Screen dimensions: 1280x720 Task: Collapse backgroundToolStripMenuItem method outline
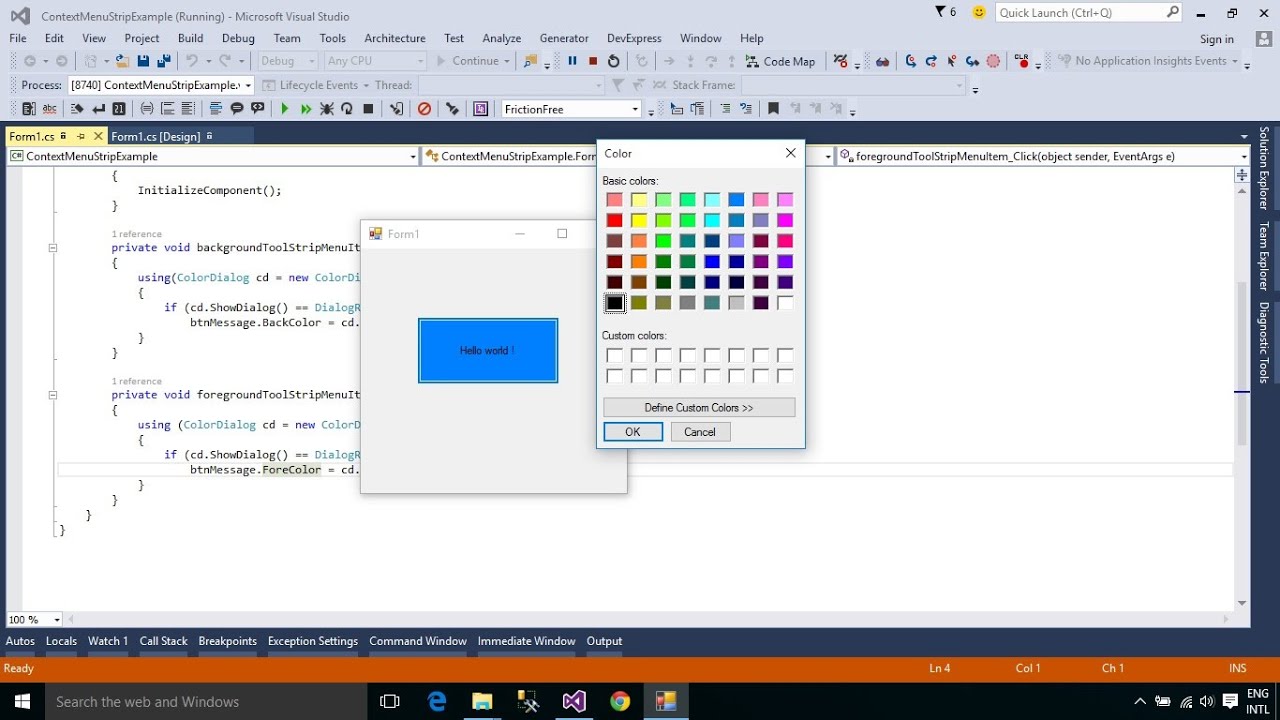point(53,248)
